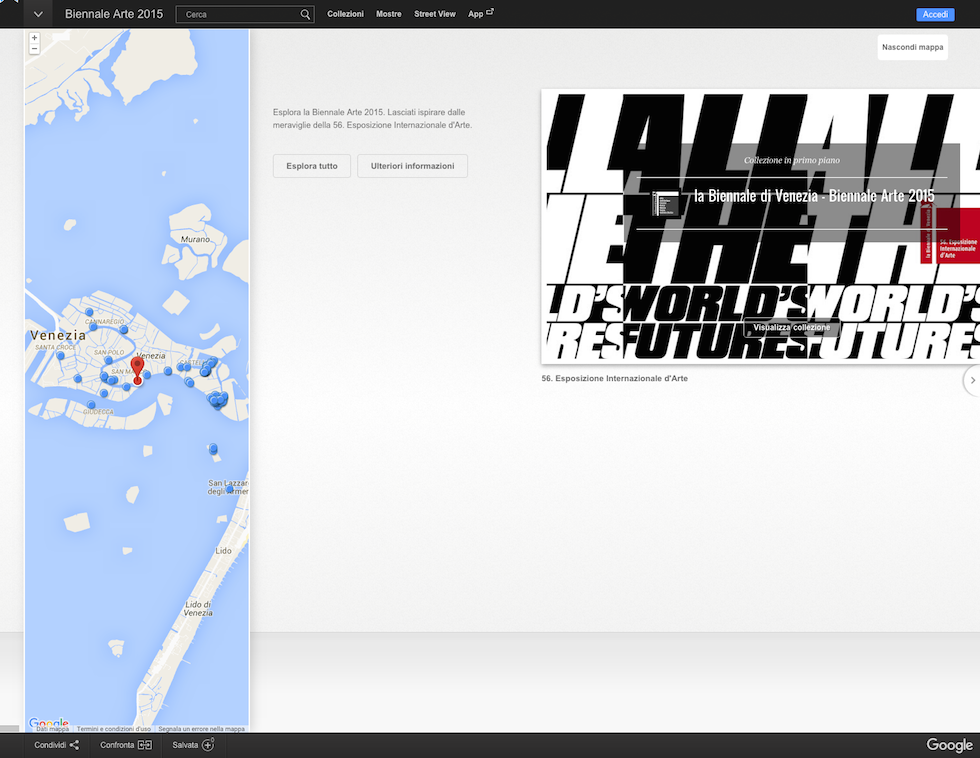Screen dimensions: 980x758
Task: Select the blue marker in Cannaregio
Action: pyautogui.click(x=89, y=312)
